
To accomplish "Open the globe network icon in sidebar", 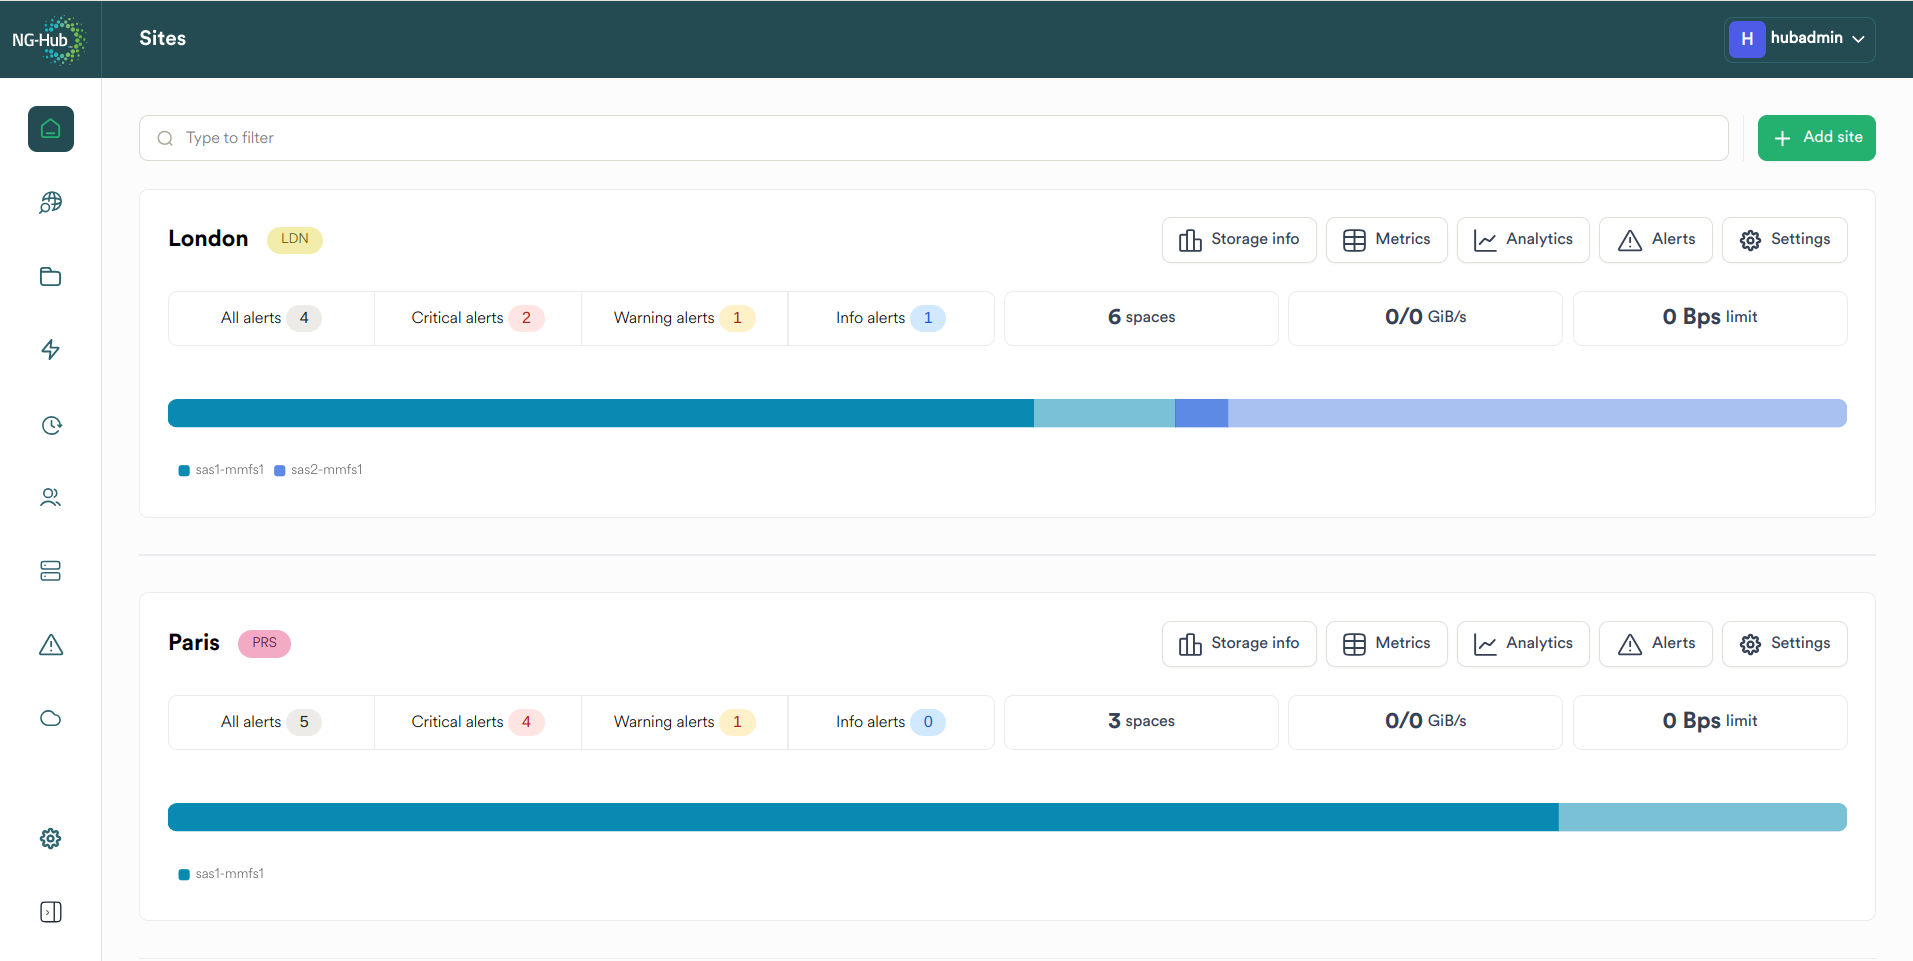I will [x=51, y=203].
